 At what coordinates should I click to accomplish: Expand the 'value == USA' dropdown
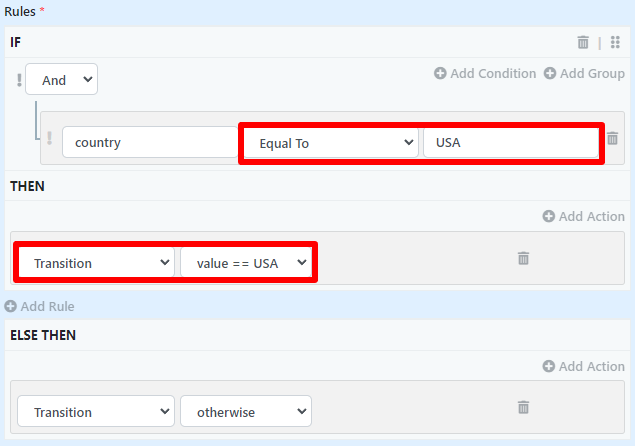[246, 263]
